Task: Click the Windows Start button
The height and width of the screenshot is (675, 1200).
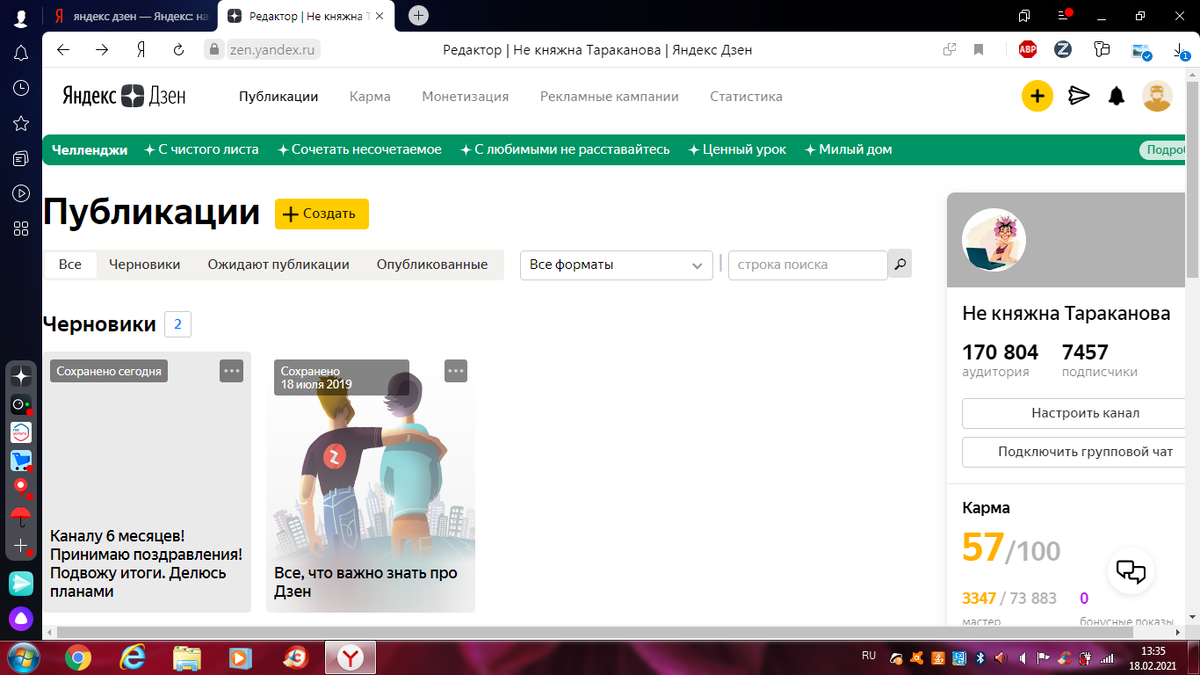Action: point(22,657)
